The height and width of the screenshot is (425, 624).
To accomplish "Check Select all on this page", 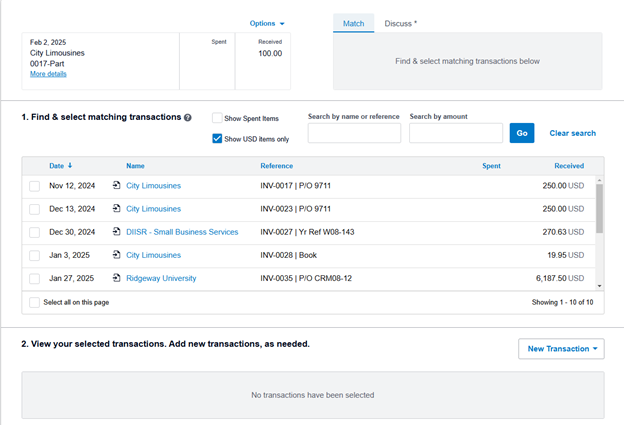I will 35,302.
